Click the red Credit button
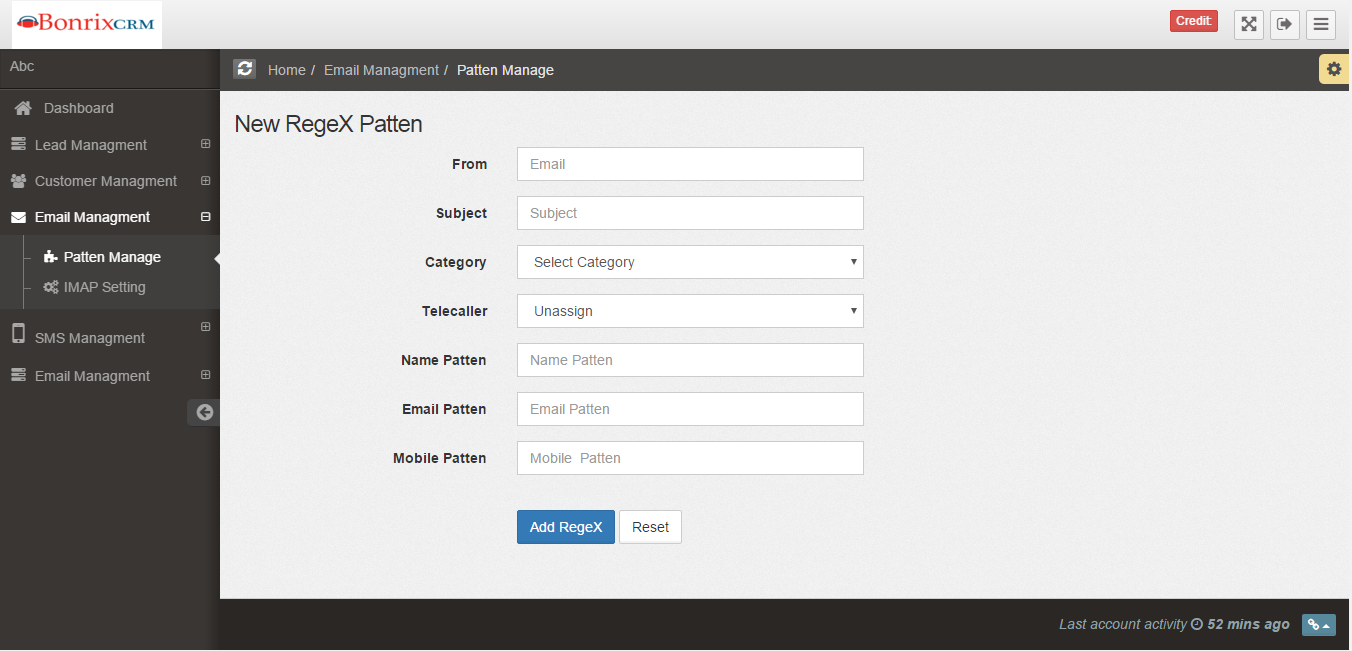The width and height of the screenshot is (1352, 651). (x=1194, y=21)
